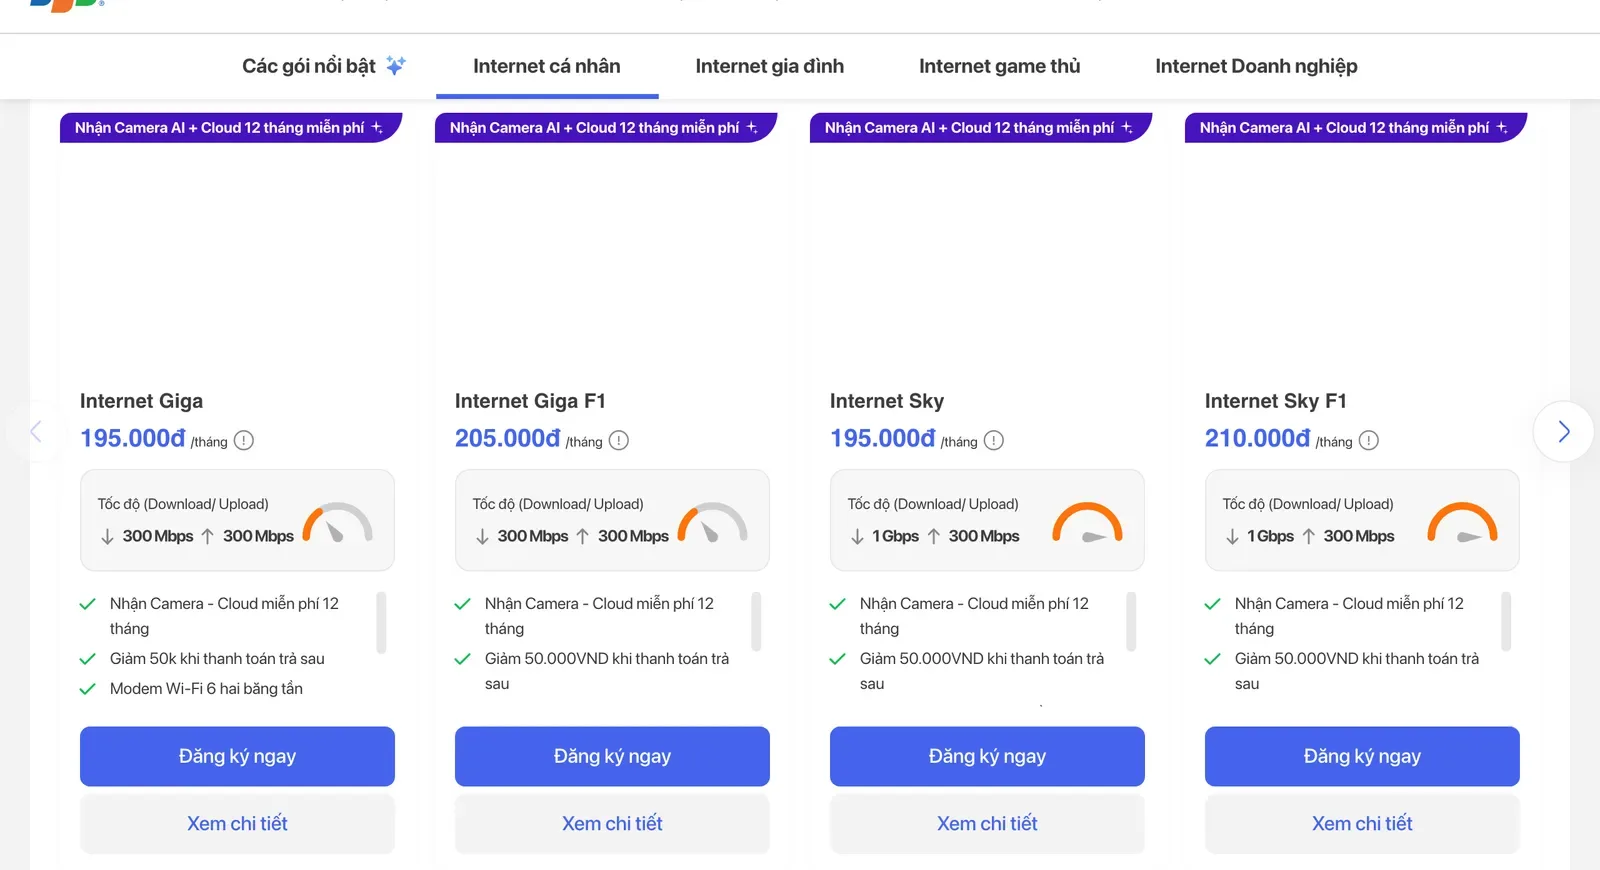Image resolution: width=1600 pixels, height=870 pixels.
Task: Click price info icon for Internet Sky F1
Action: click(x=1369, y=440)
